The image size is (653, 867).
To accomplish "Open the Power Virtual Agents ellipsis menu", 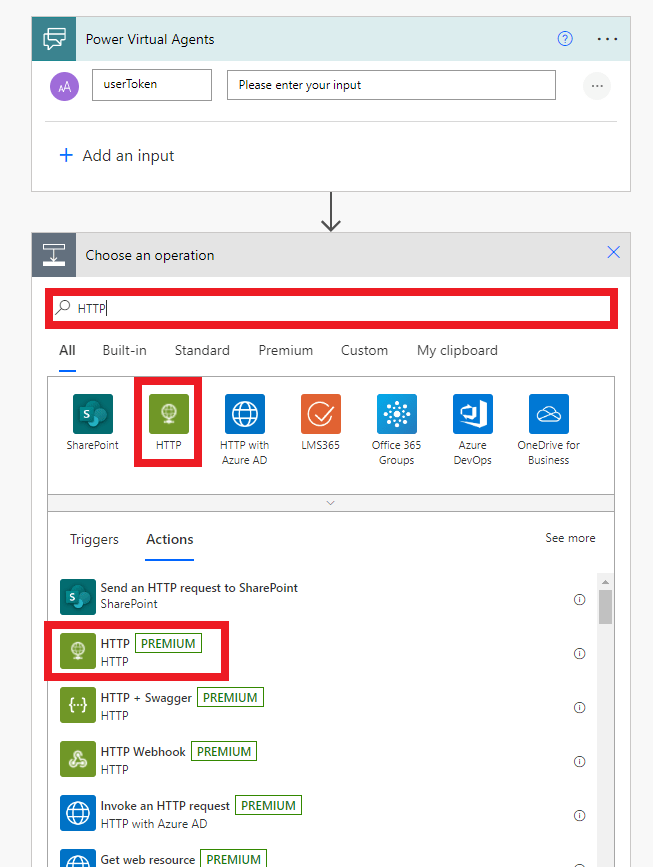I will pyautogui.click(x=607, y=39).
